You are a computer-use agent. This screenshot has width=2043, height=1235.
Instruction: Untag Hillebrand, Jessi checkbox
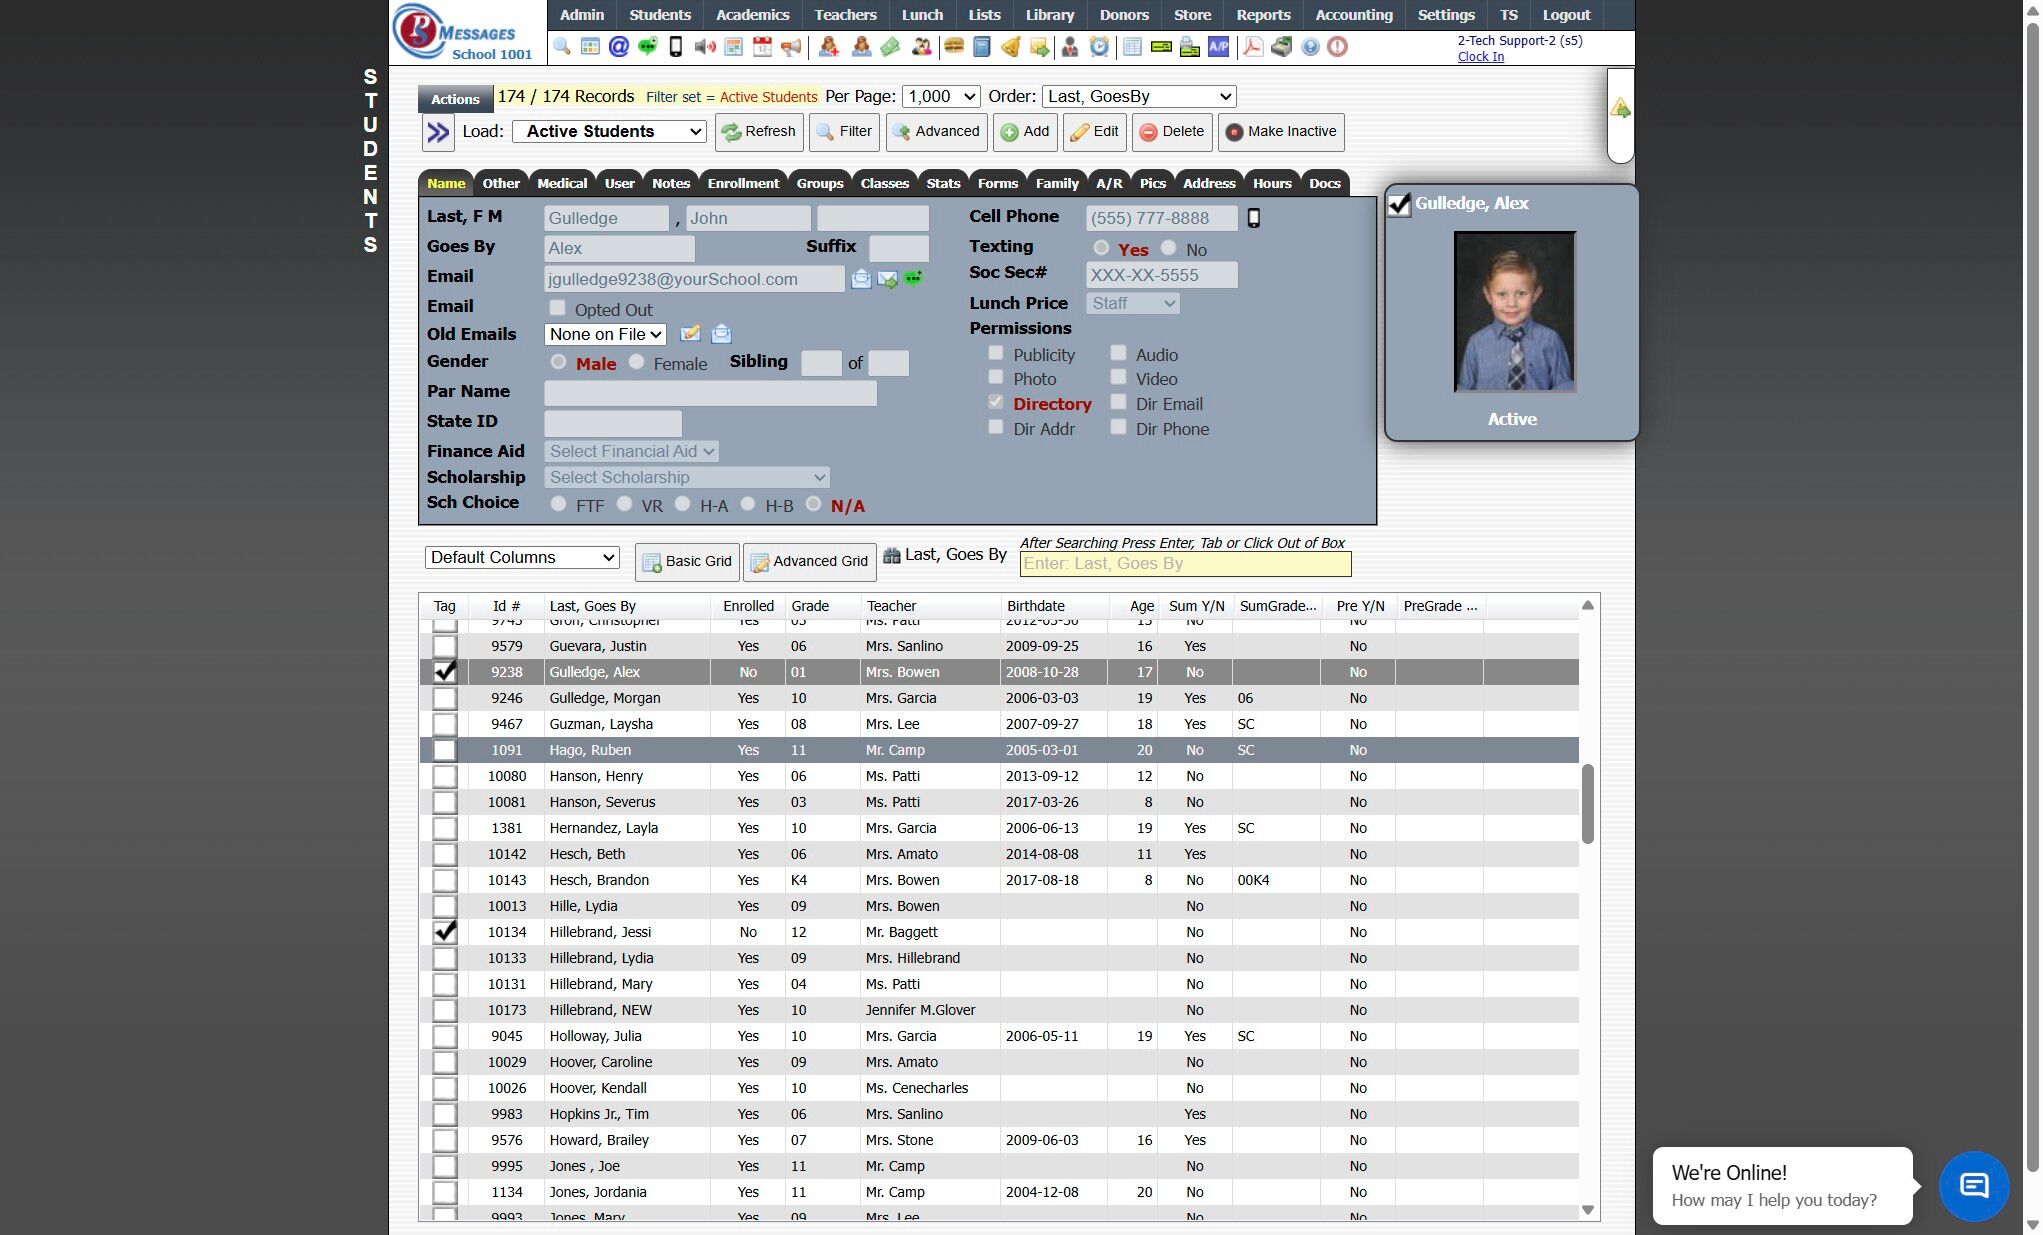coord(445,932)
